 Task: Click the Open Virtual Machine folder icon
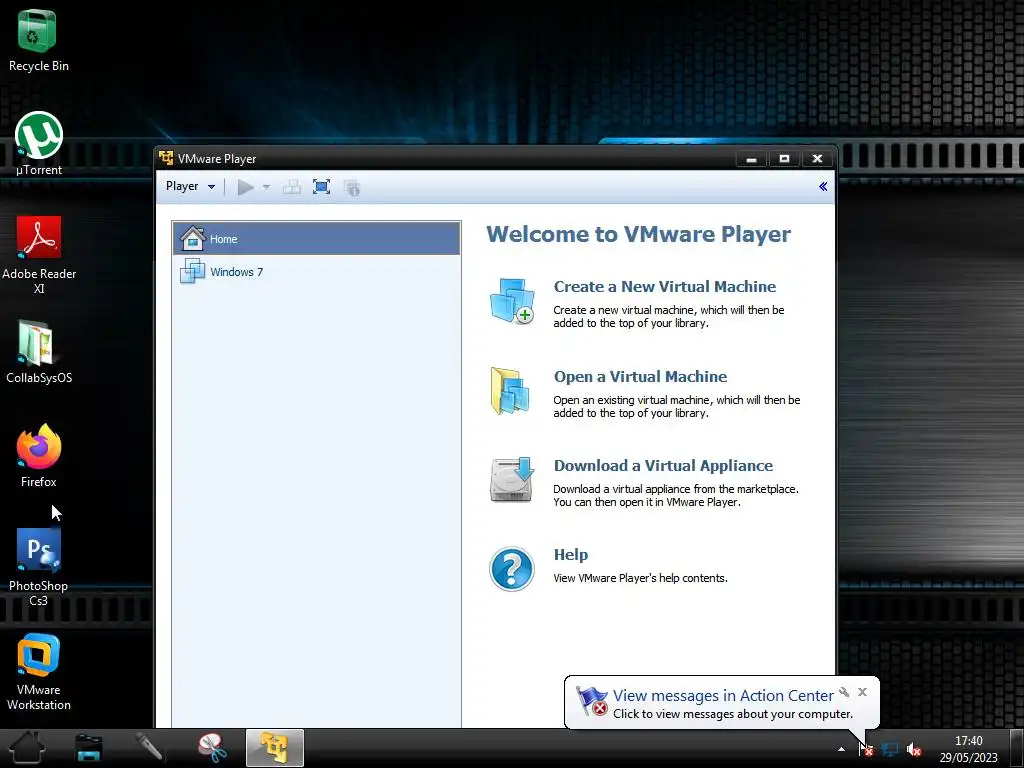[510, 391]
